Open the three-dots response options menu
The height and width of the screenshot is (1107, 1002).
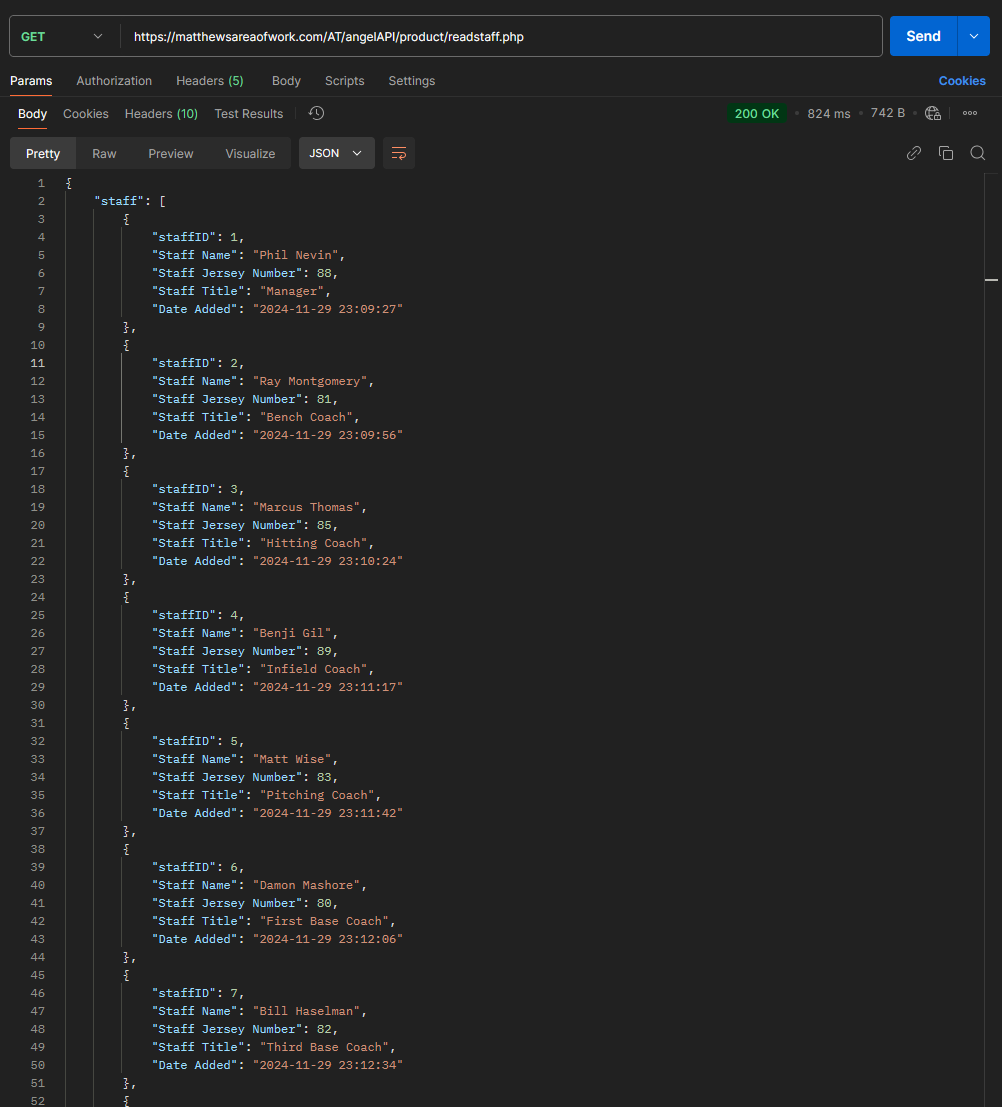point(970,113)
